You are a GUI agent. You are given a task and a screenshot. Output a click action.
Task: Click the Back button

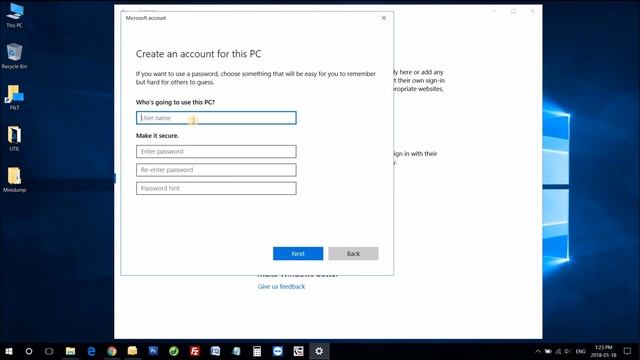[353, 253]
